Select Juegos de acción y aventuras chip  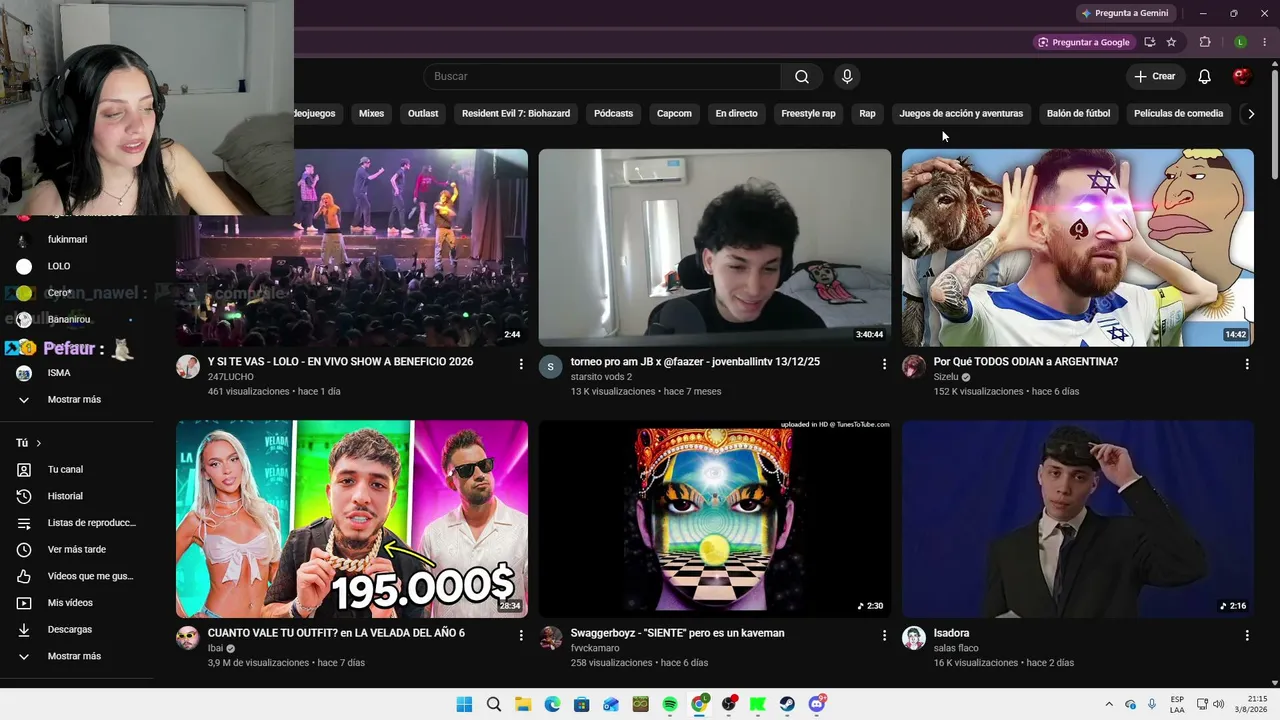[961, 114]
